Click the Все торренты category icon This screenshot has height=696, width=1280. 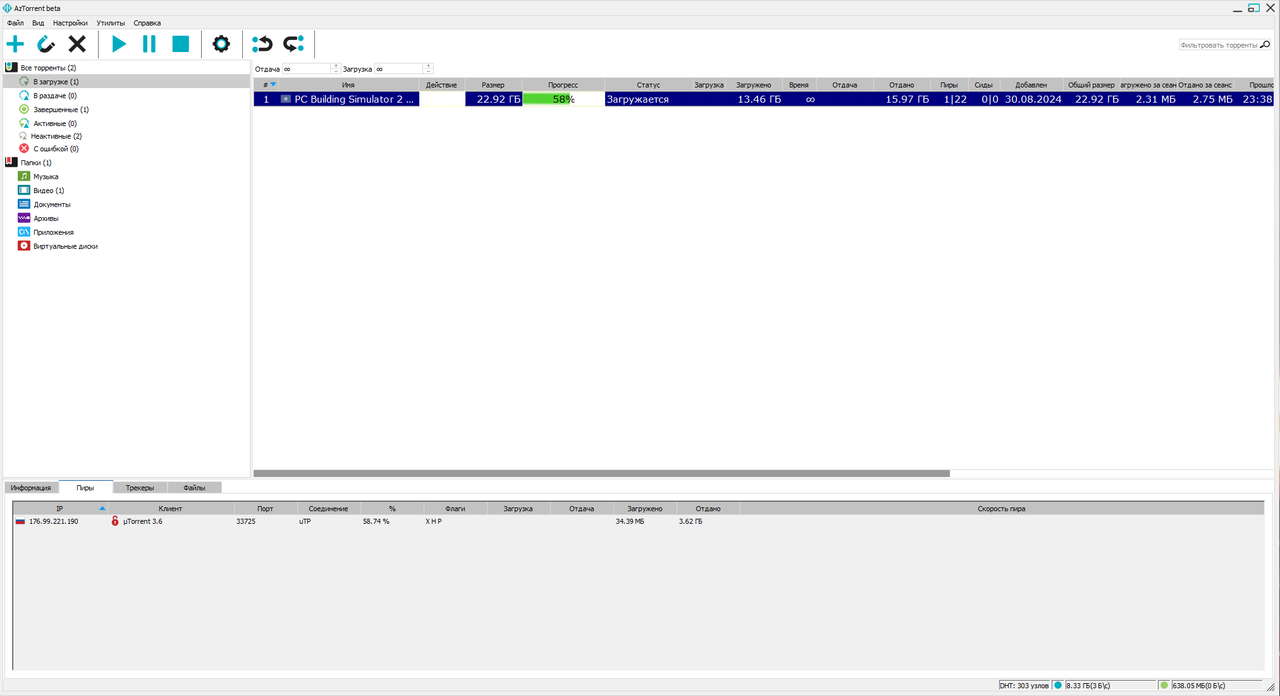pyautogui.click(x=11, y=67)
